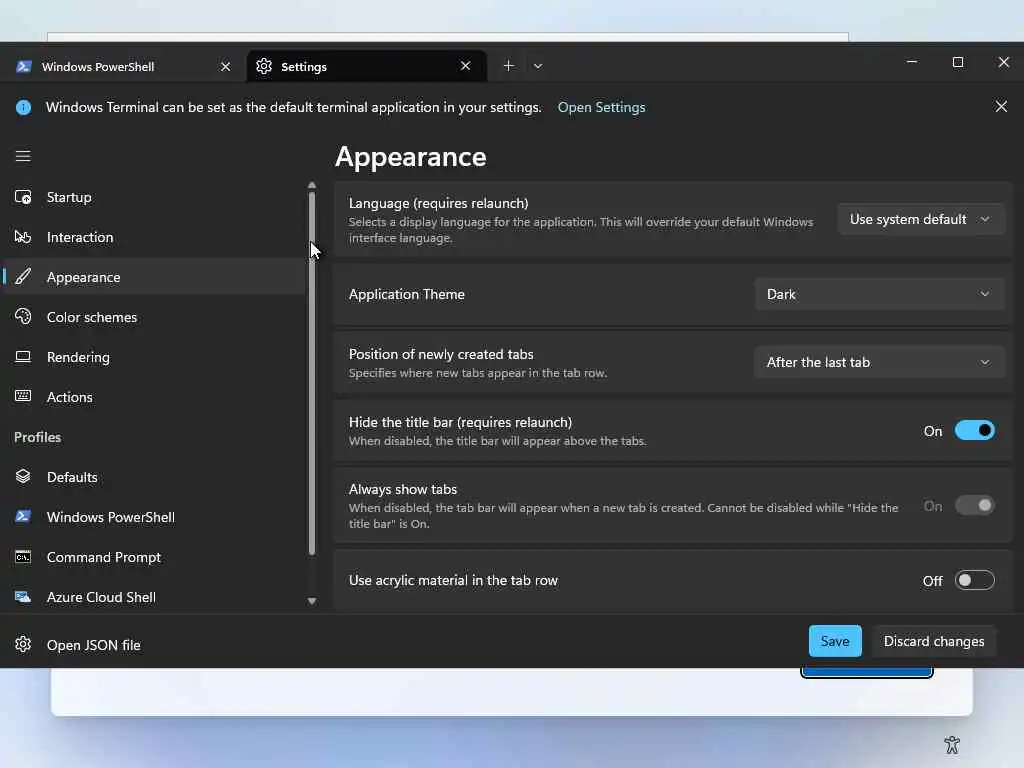The height and width of the screenshot is (768, 1024).
Task: Select Color schemes in the sidebar
Action: pos(154,317)
